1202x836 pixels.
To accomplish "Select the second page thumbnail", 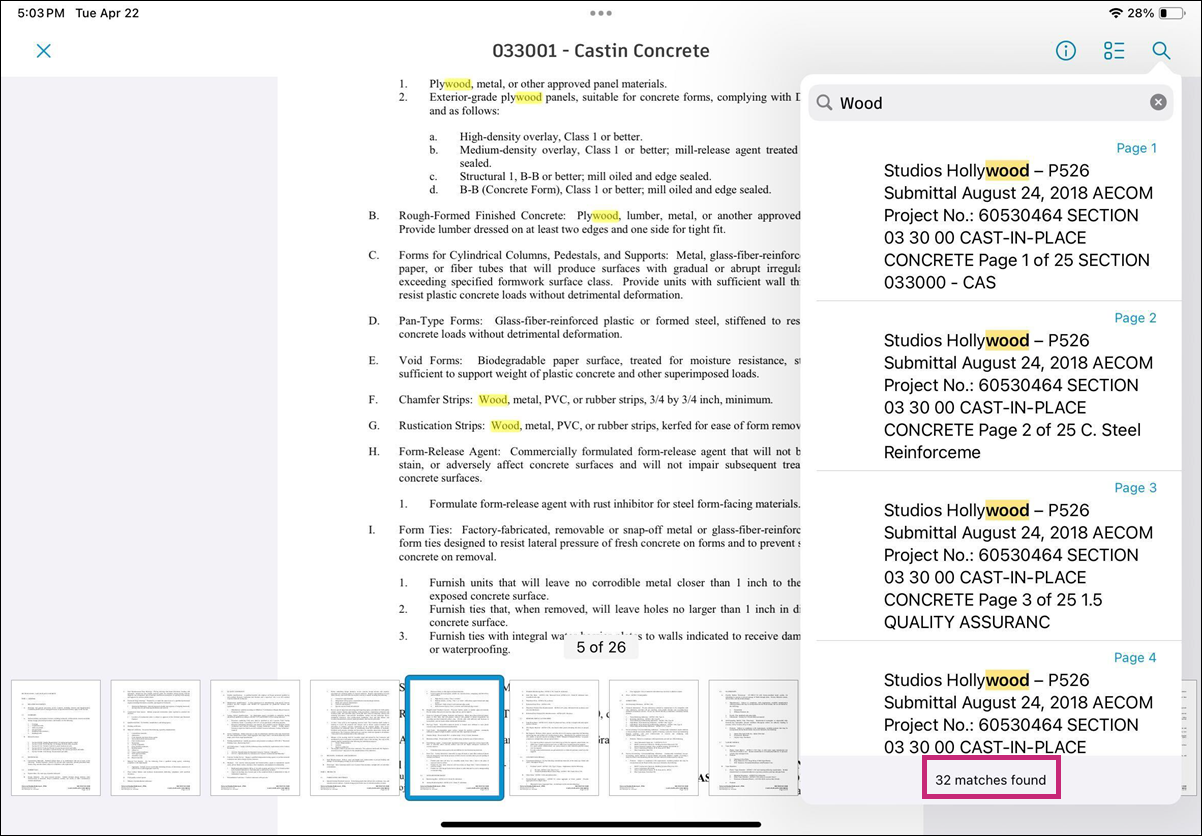I will coord(155,738).
